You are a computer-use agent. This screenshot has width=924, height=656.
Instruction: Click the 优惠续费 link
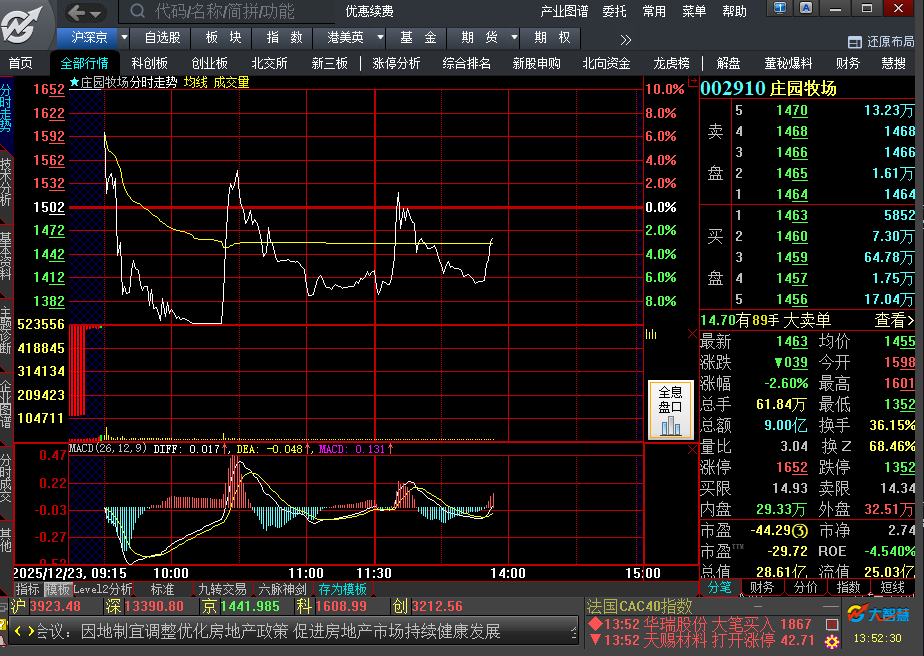(369, 11)
